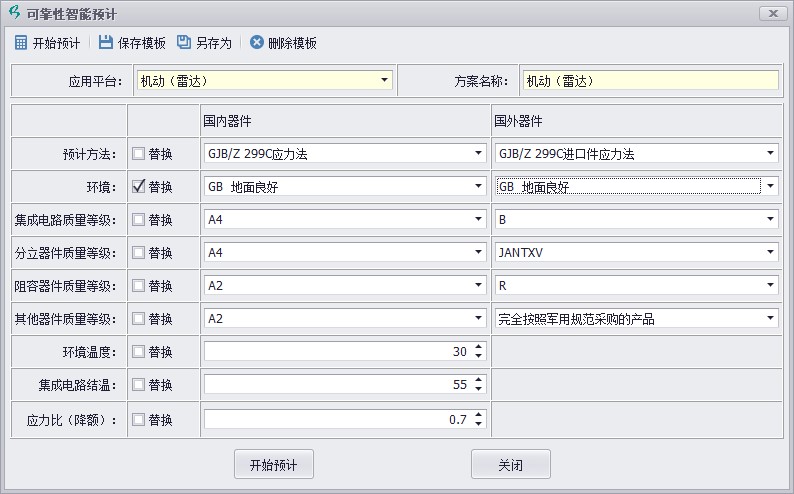Click the 删除模板 delete icon
This screenshot has height=494, width=794.
pyautogui.click(x=257, y=43)
